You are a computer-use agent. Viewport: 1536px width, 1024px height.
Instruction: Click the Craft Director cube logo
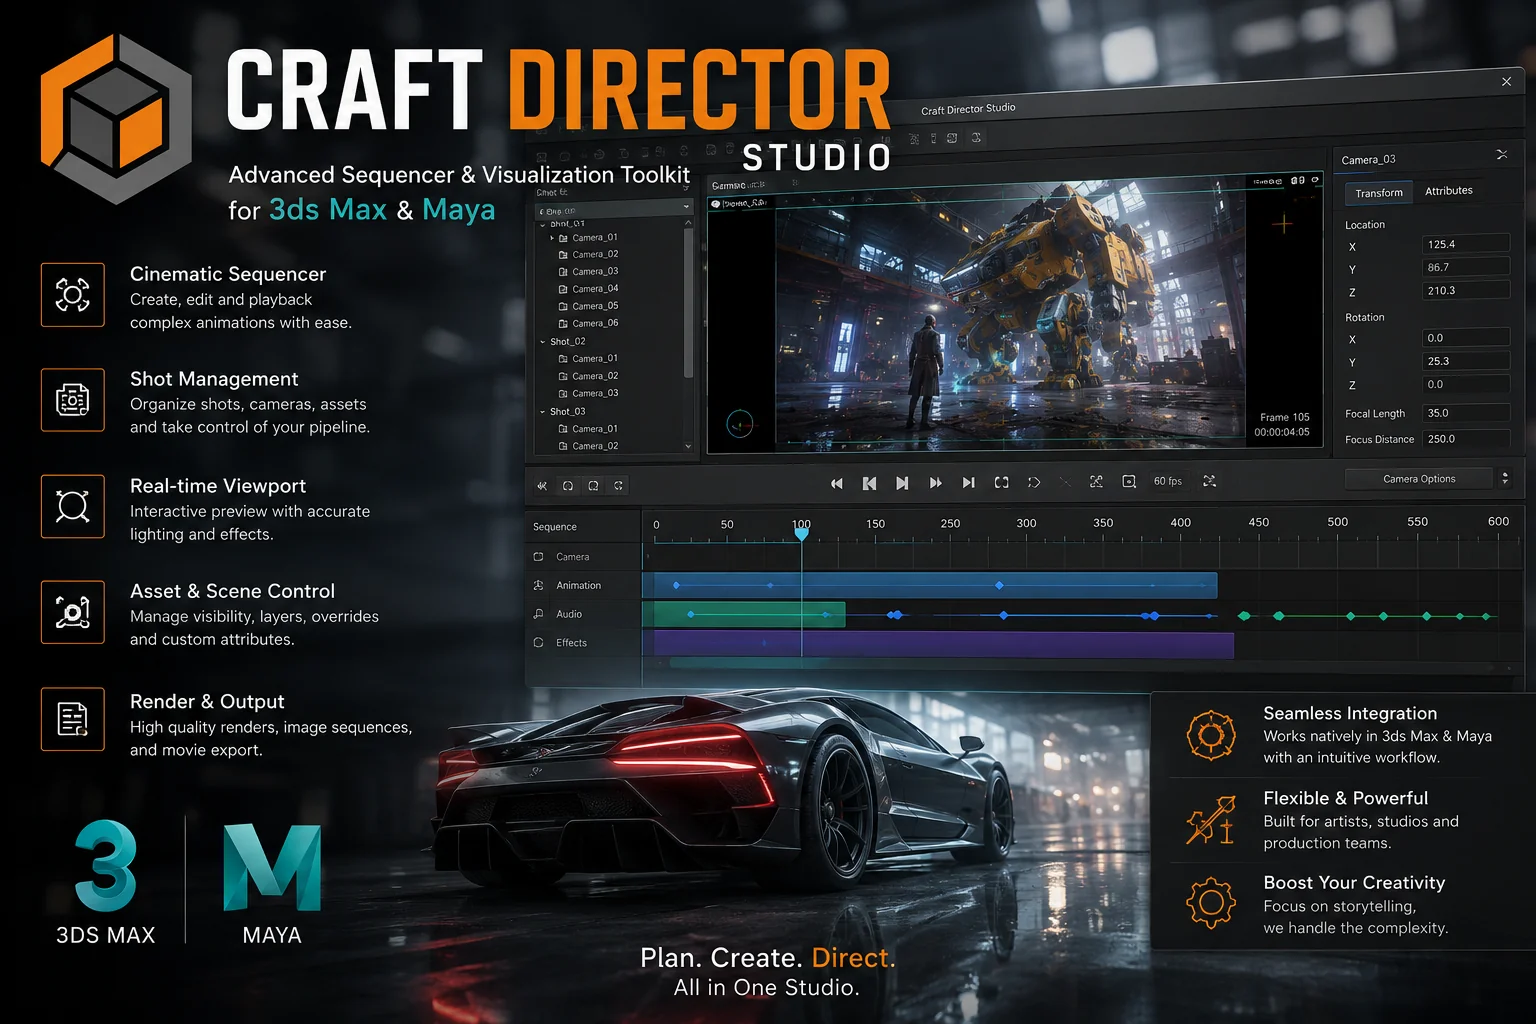tap(116, 119)
